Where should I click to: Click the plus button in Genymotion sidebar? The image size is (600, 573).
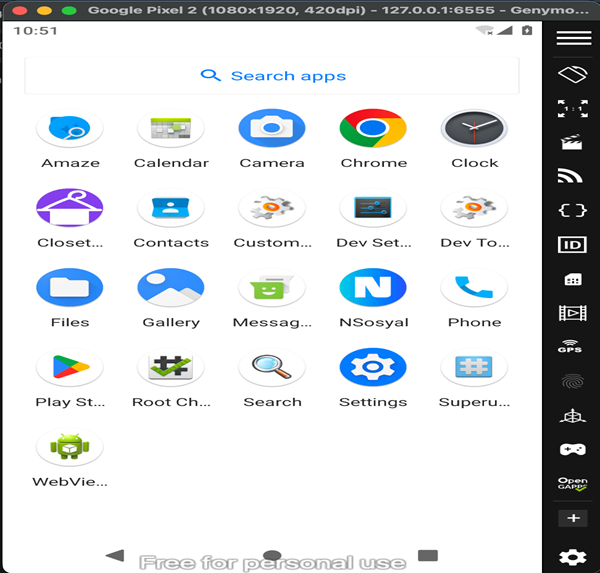[573, 518]
